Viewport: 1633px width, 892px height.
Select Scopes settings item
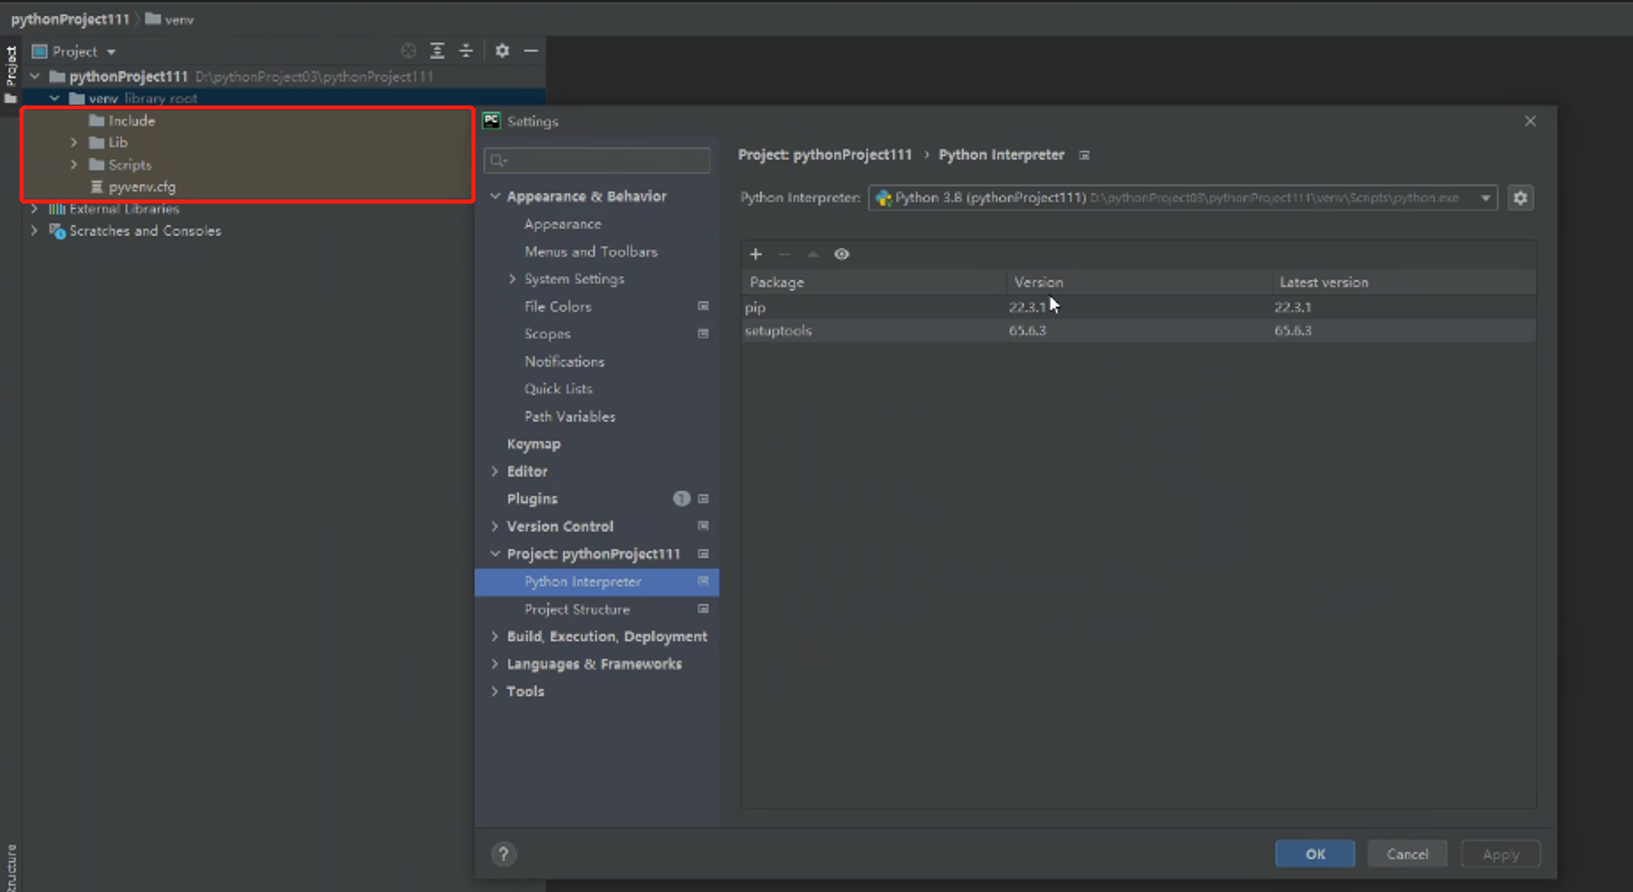[x=548, y=334]
